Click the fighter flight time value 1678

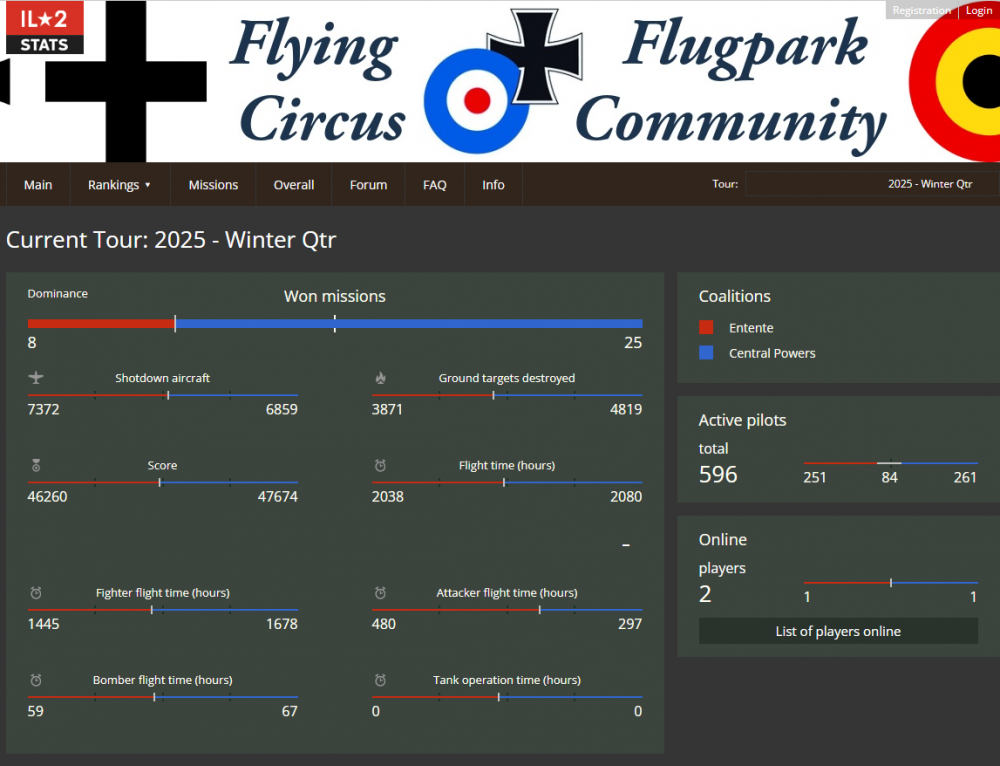coord(282,624)
